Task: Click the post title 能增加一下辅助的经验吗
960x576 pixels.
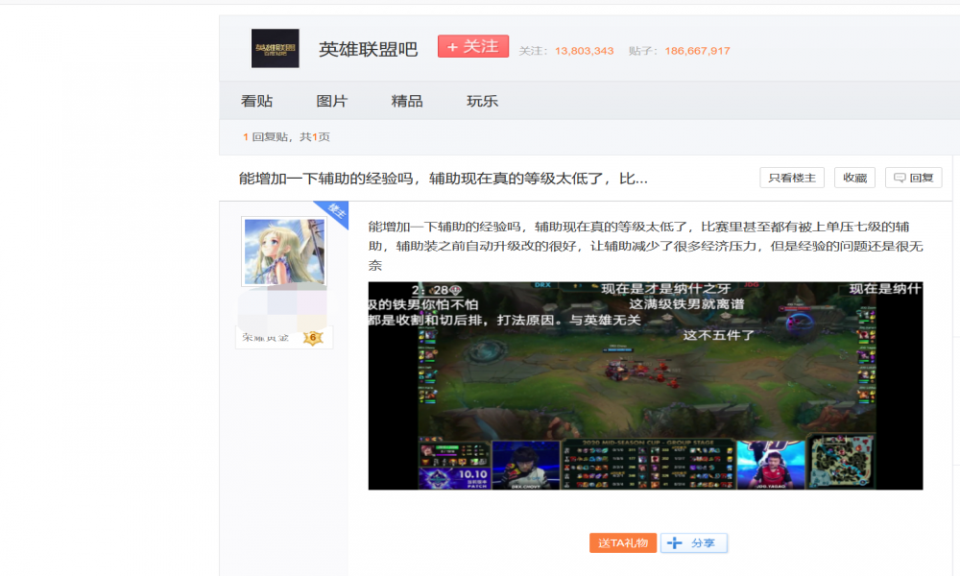Action: [443, 179]
